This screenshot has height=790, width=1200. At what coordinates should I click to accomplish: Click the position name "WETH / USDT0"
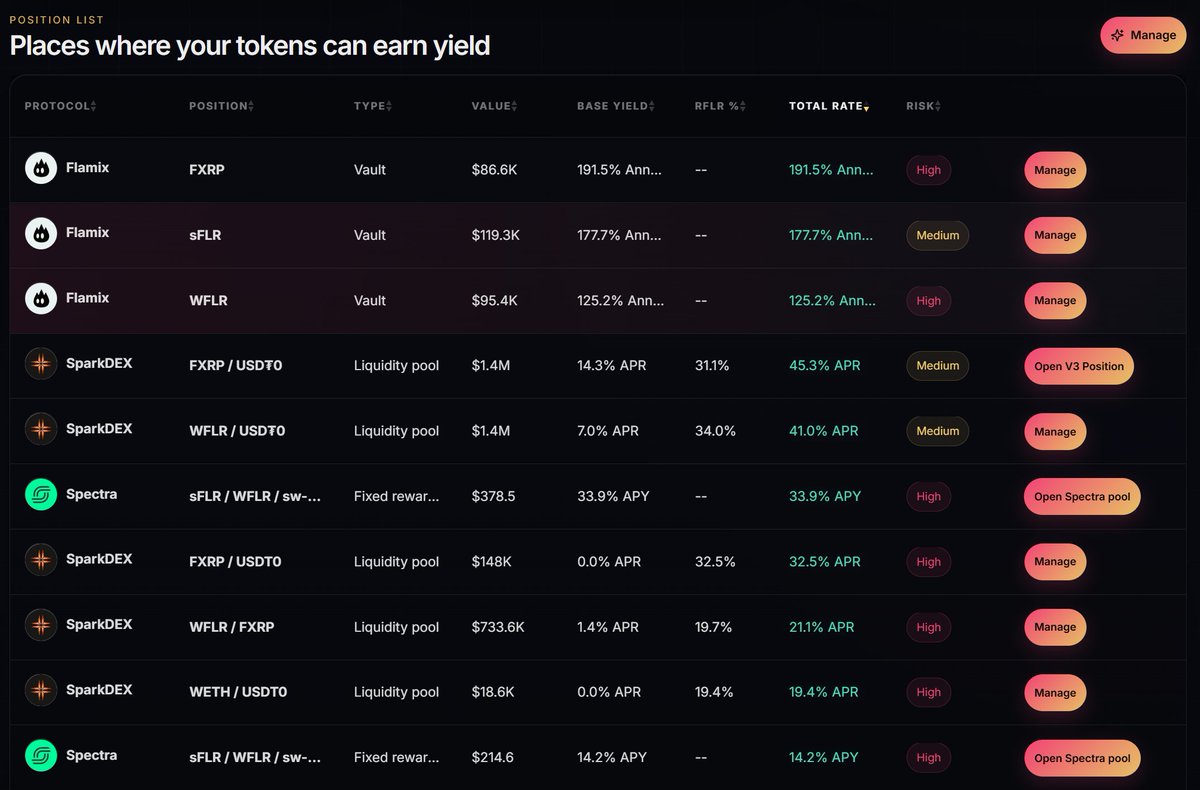coord(238,692)
